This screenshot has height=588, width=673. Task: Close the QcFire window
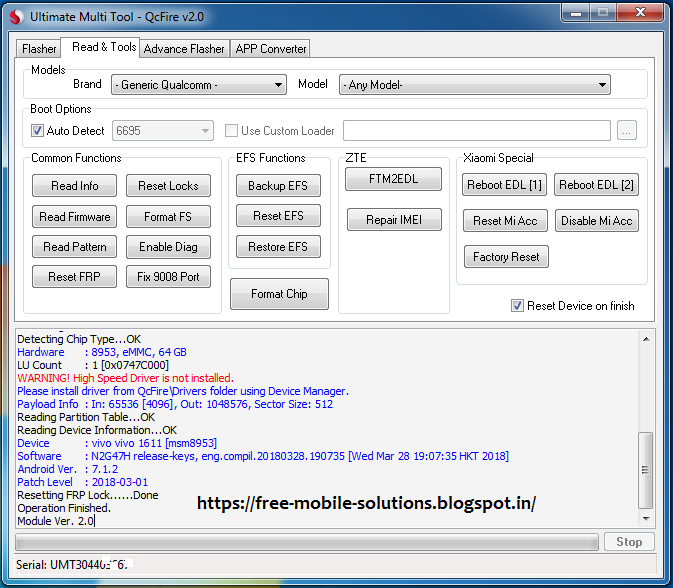640,12
